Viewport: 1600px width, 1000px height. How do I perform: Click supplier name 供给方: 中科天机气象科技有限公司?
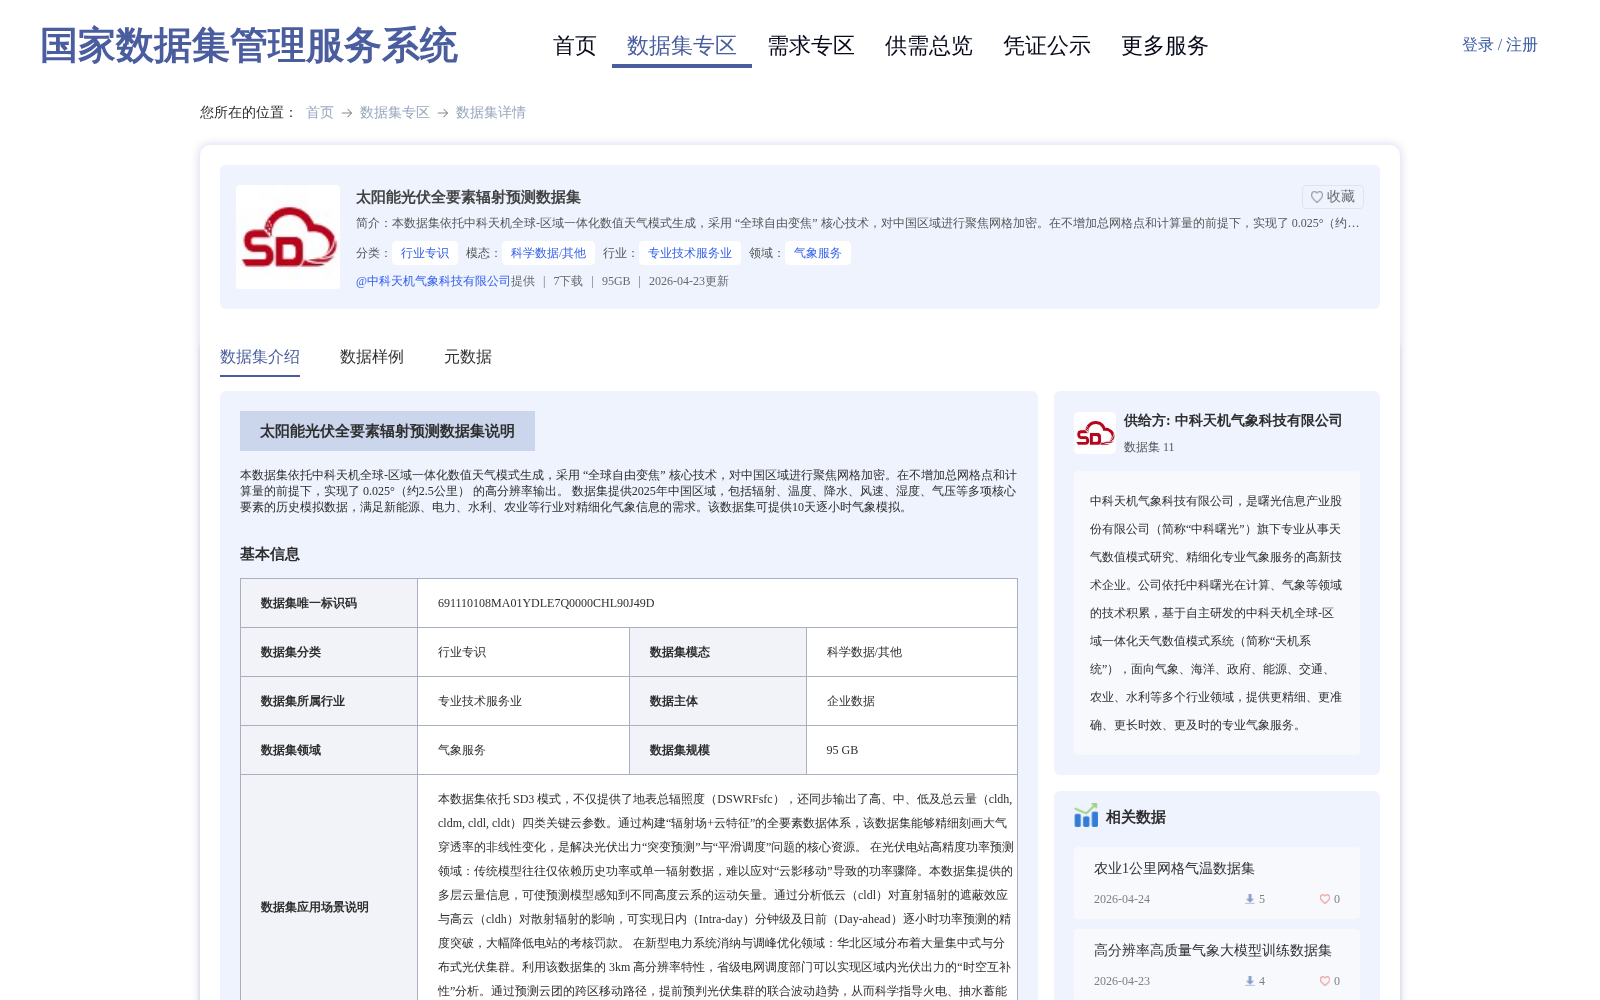point(1233,420)
